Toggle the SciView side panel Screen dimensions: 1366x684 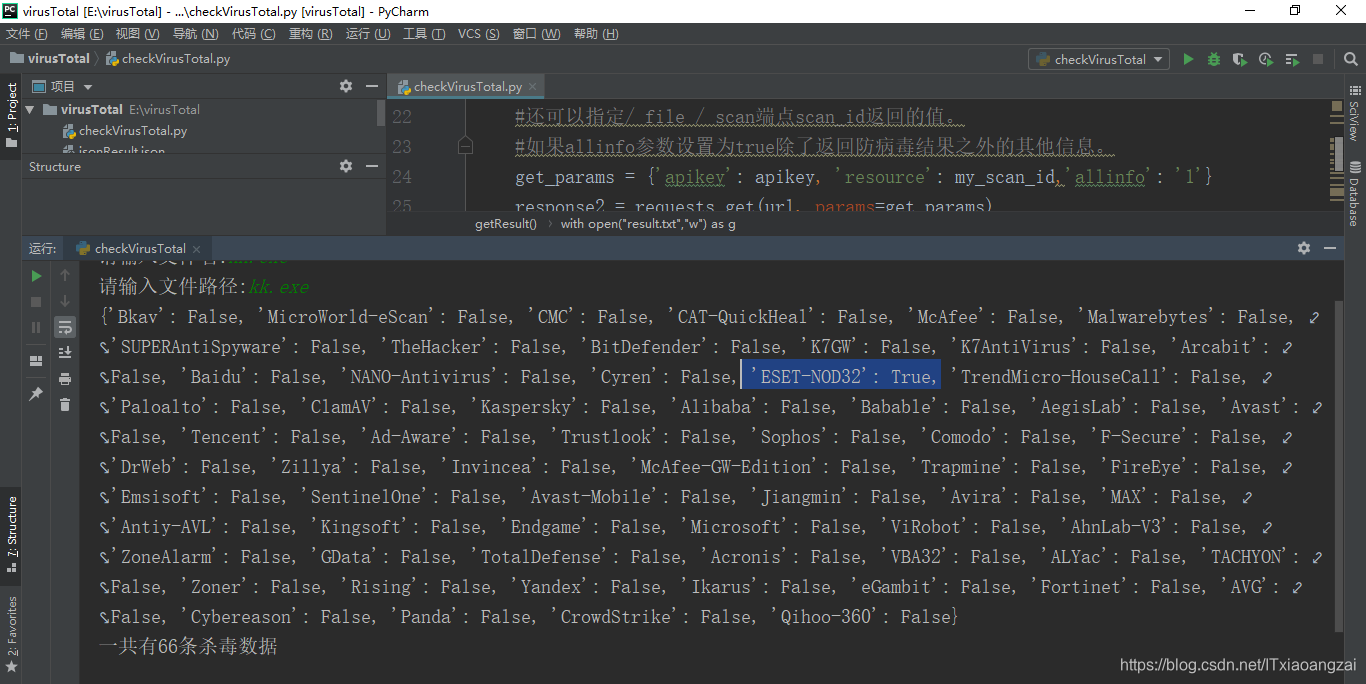coord(1354,116)
